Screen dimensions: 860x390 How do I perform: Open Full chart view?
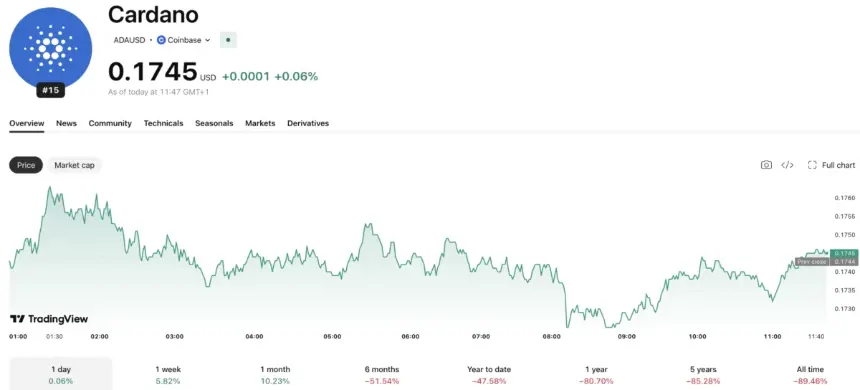coord(831,165)
